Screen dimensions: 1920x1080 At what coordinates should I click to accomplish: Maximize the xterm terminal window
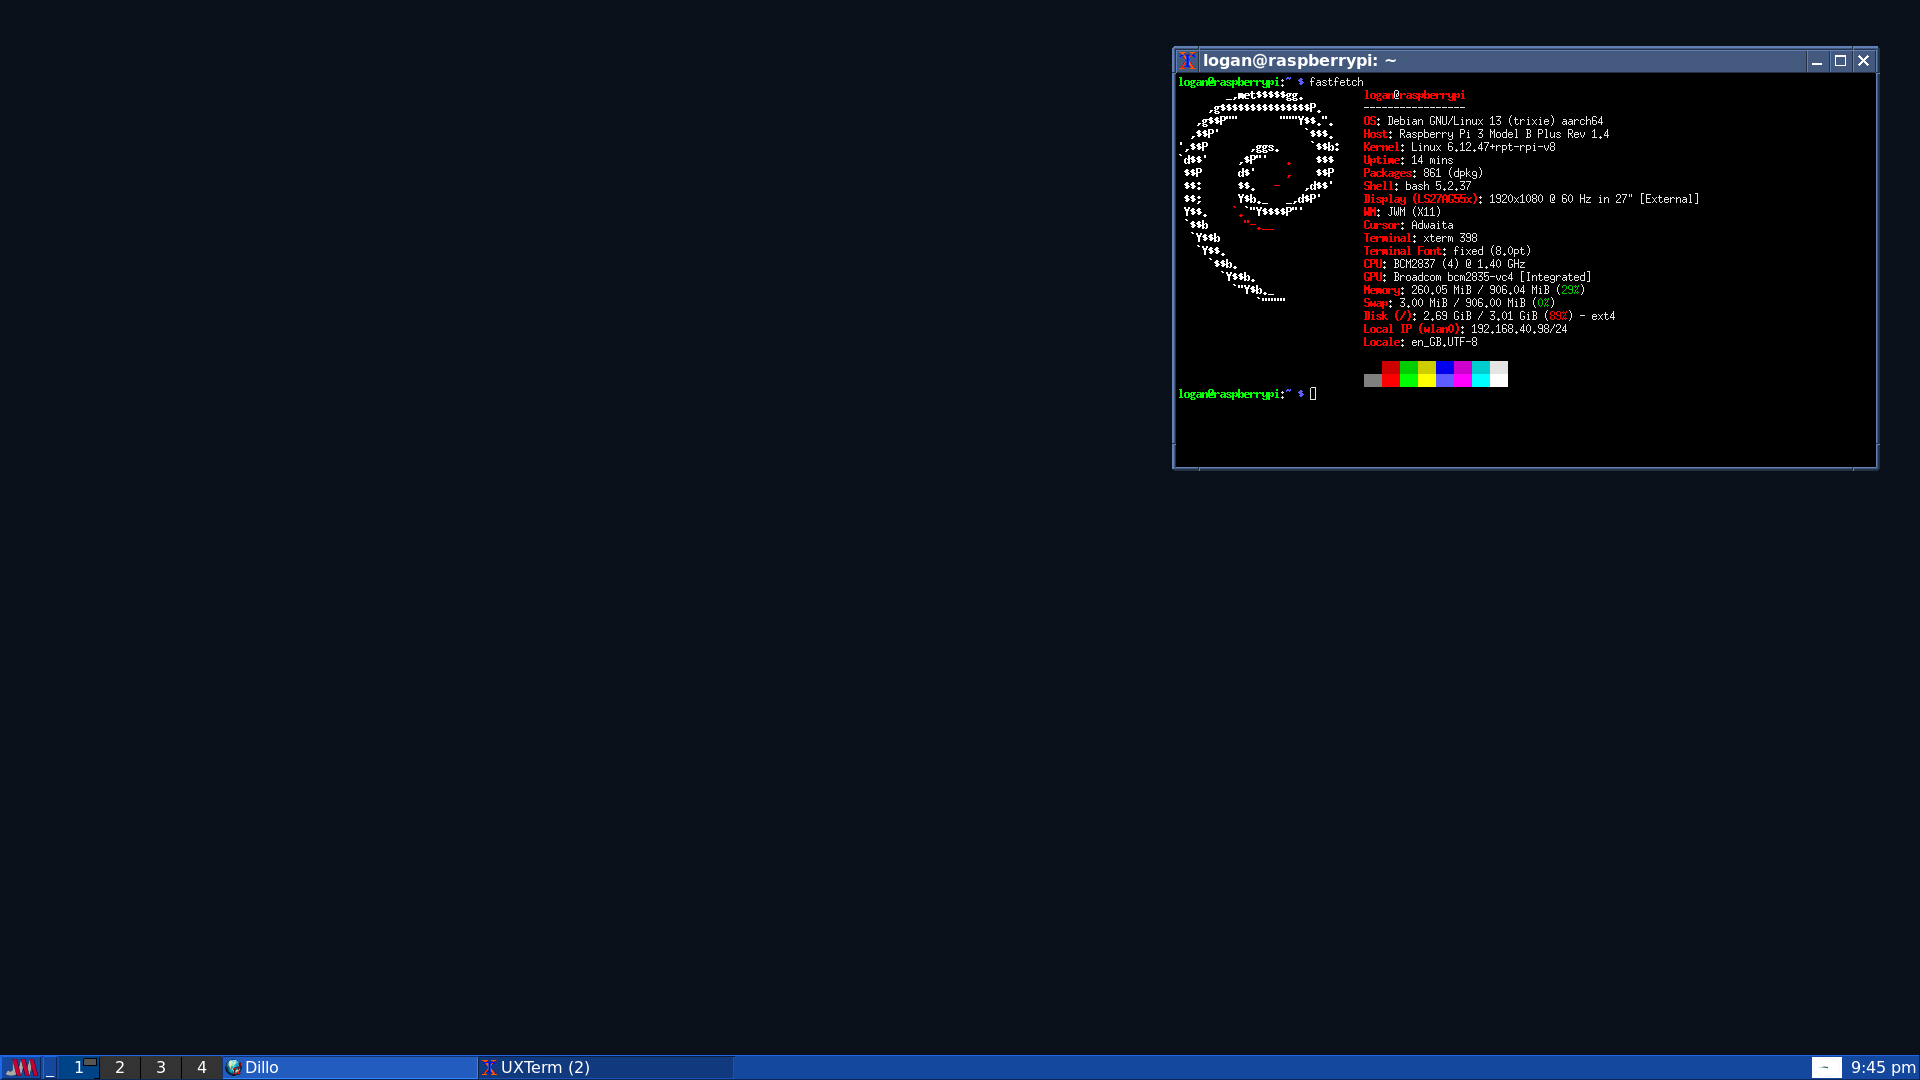click(1840, 61)
